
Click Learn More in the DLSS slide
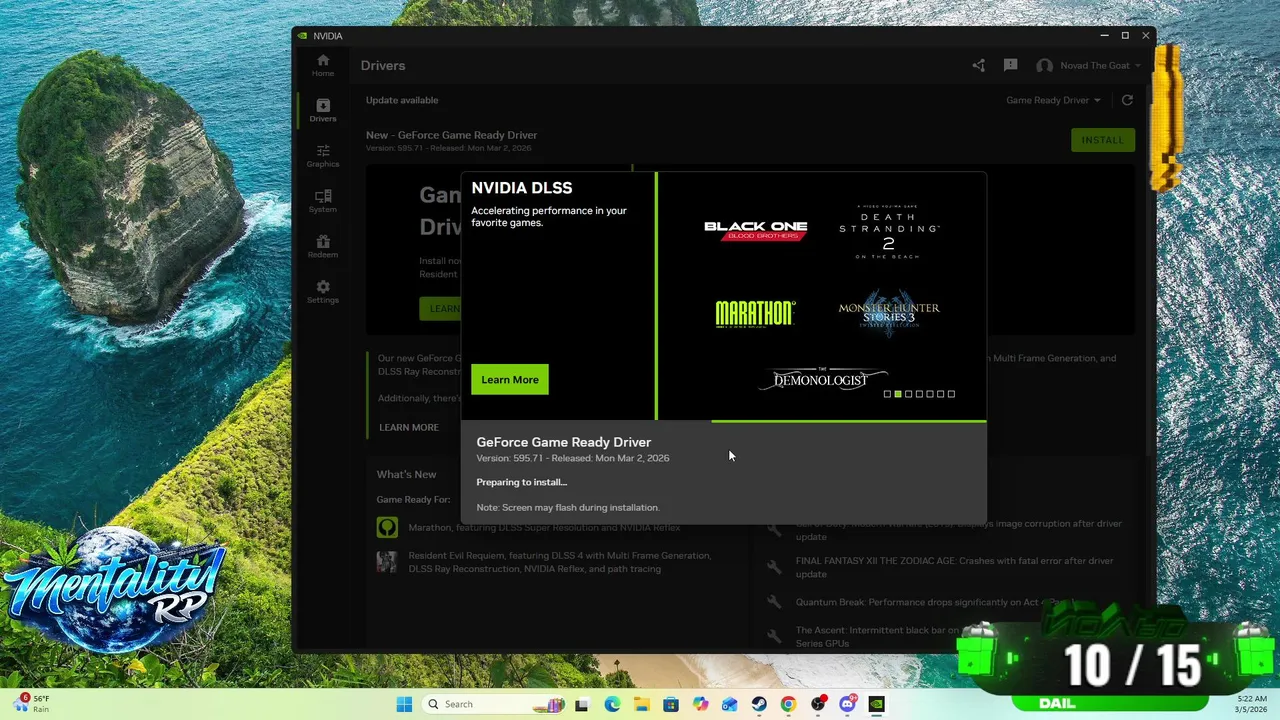coord(509,379)
